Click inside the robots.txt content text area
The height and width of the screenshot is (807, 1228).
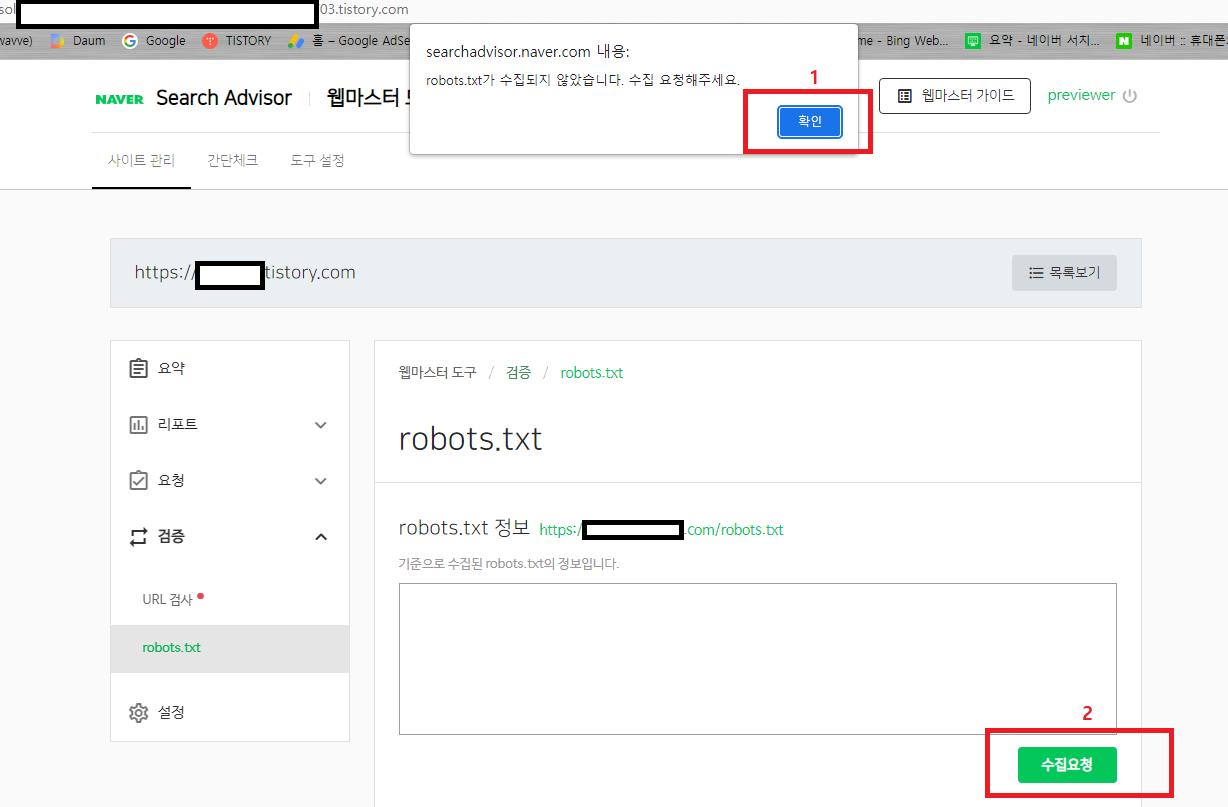tap(757, 659)
